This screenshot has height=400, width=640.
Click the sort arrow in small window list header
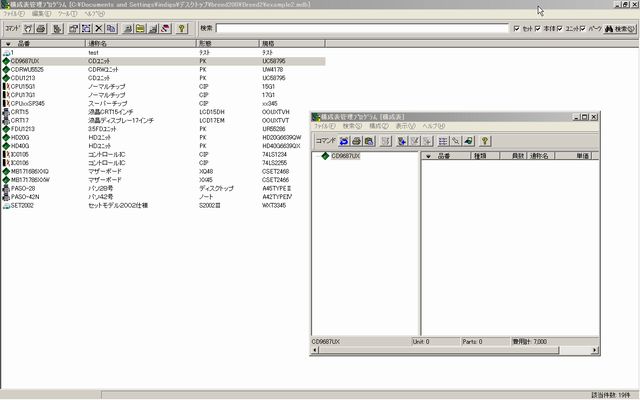click(430, 157)
